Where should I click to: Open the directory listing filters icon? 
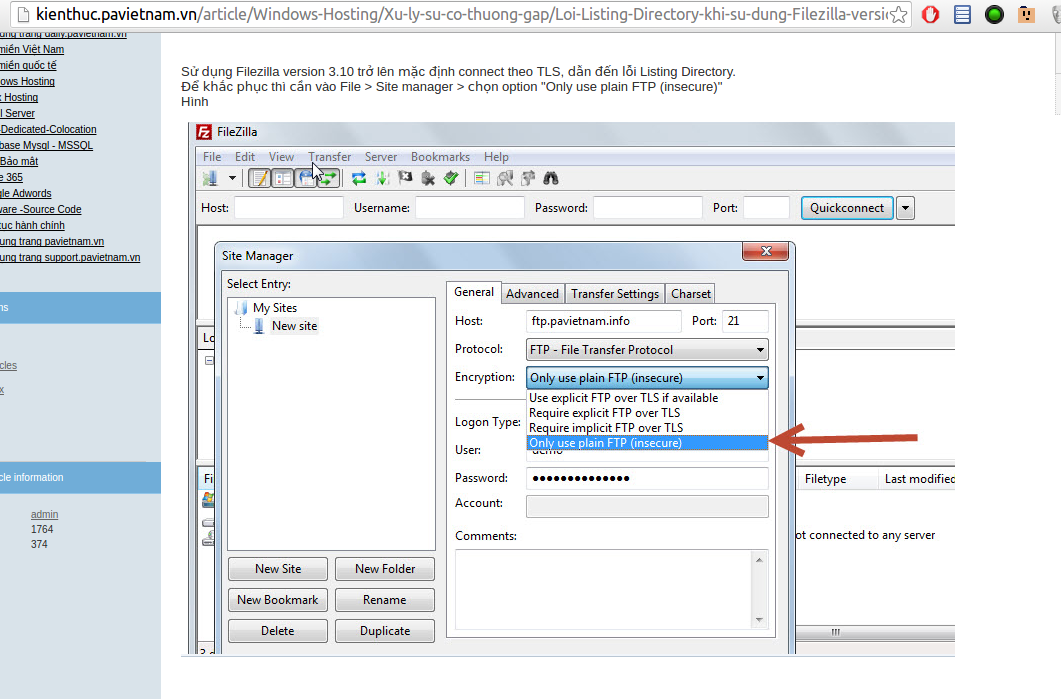pyautogui.click(x=482, y=178)
